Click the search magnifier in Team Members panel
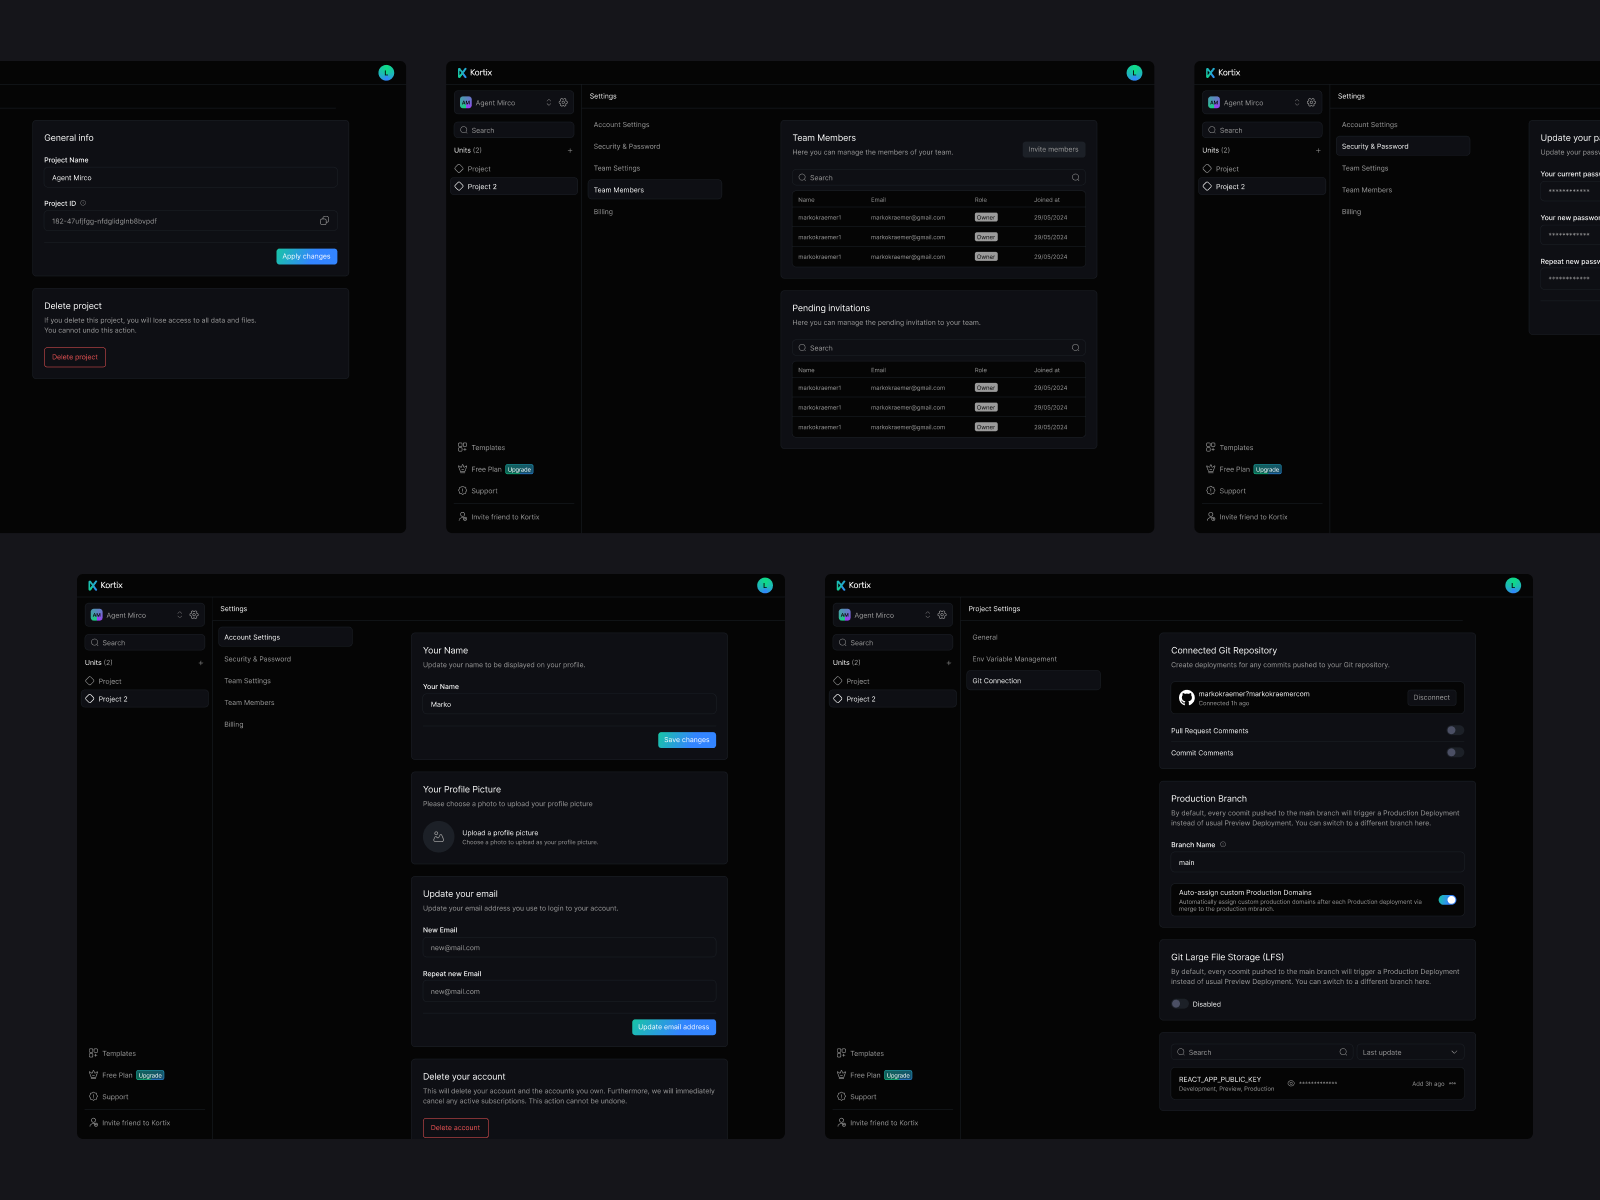Screen dimensions: 1600x1200 click(x=1075, y=177)
